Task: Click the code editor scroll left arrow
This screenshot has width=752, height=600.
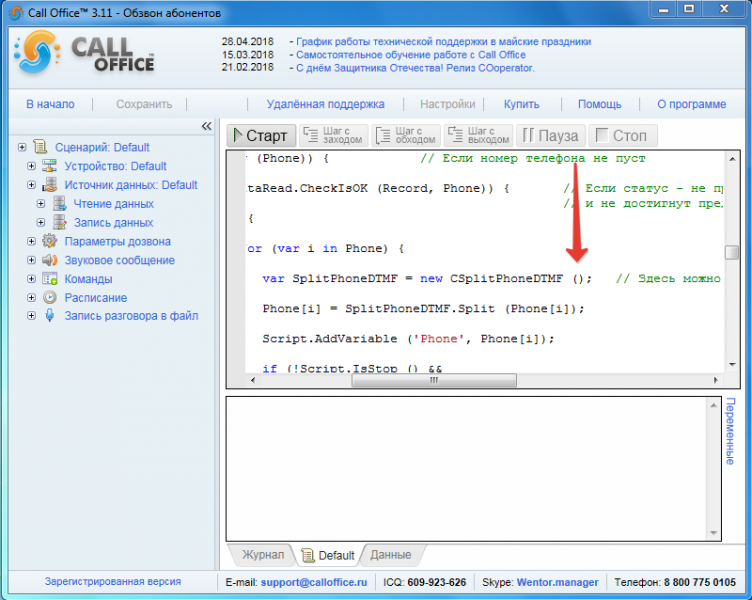Action: click(253, 380)
